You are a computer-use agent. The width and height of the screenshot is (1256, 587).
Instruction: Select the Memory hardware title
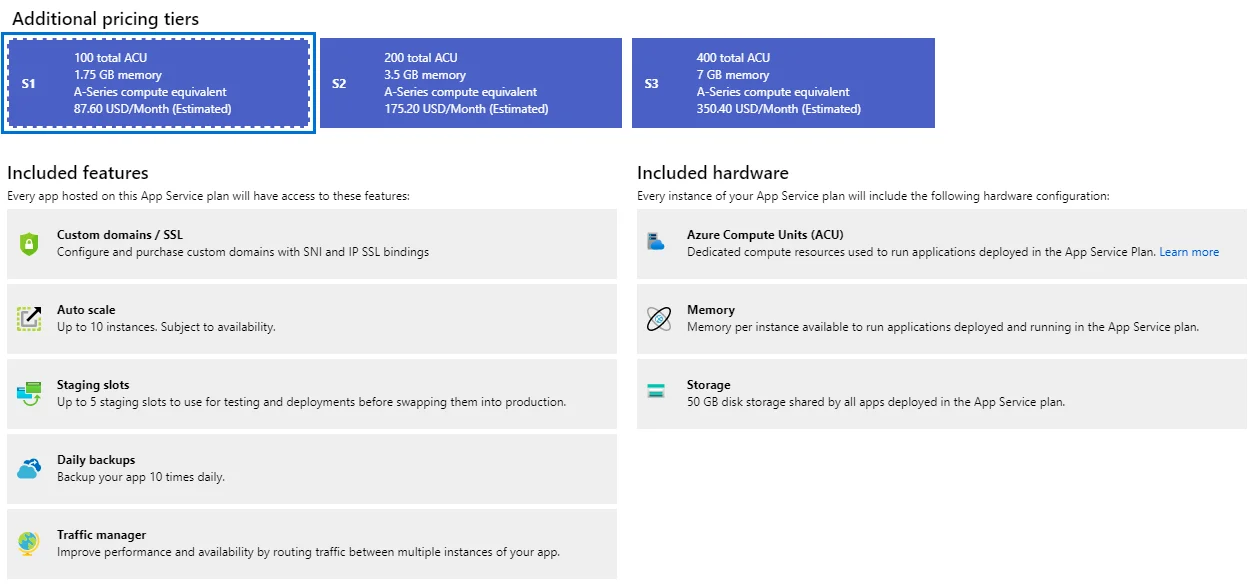710,310
